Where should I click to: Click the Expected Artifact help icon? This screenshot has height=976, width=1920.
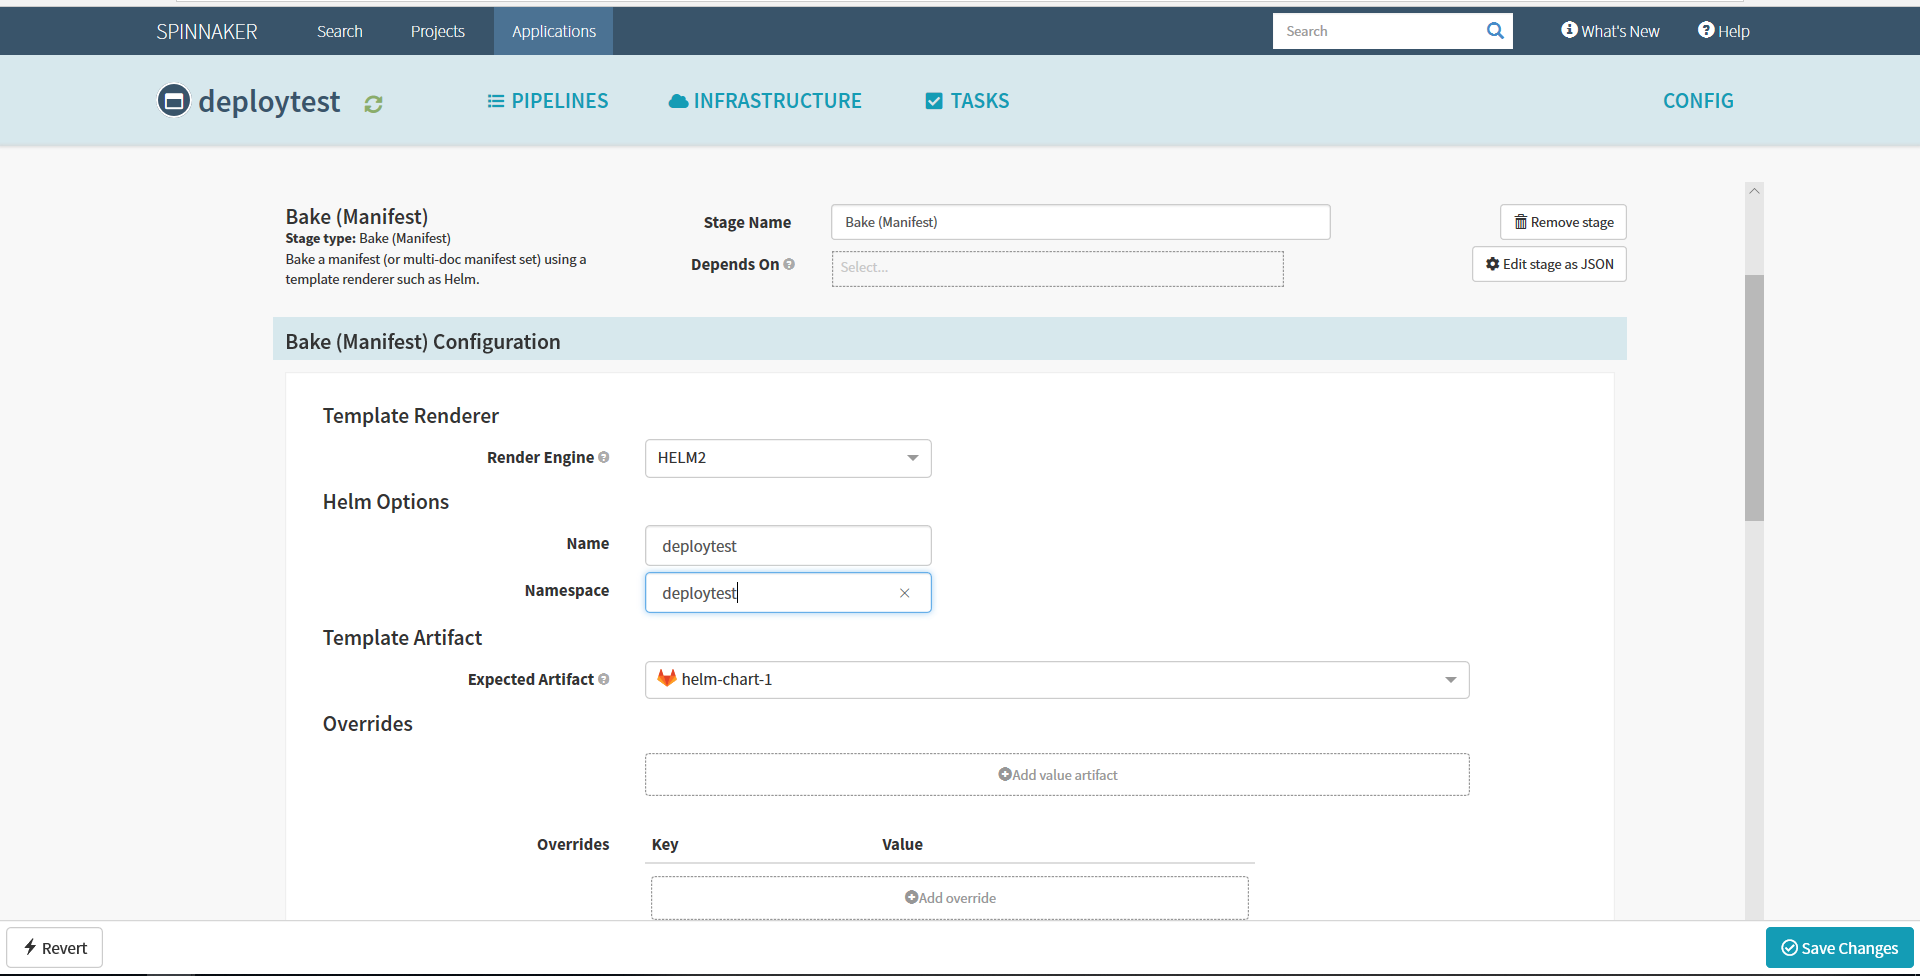tap(604, 679)
